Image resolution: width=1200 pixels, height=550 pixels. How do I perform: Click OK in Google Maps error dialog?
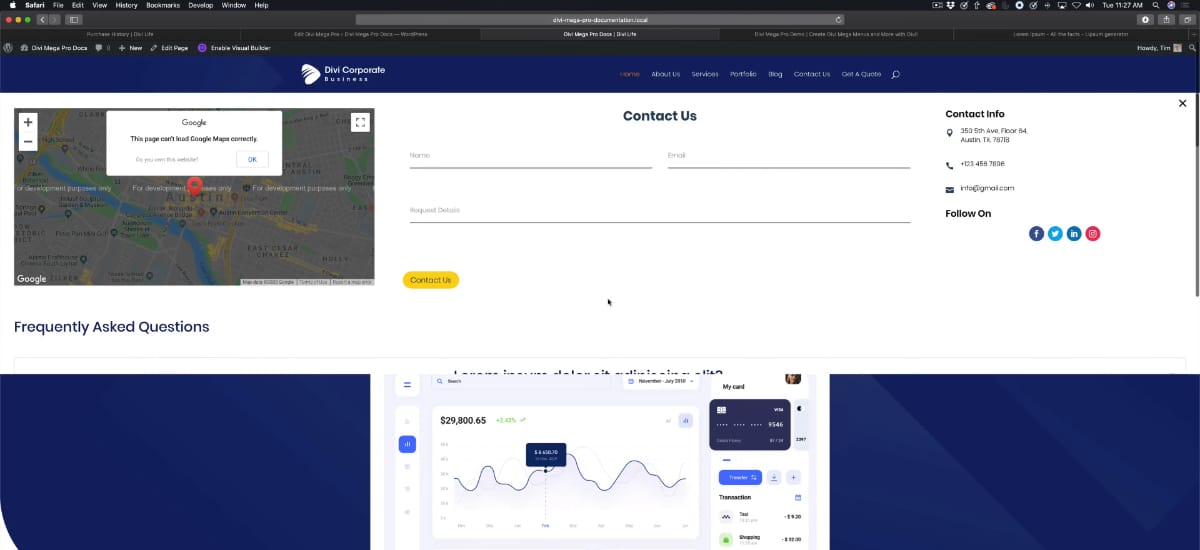click(252, 159)
